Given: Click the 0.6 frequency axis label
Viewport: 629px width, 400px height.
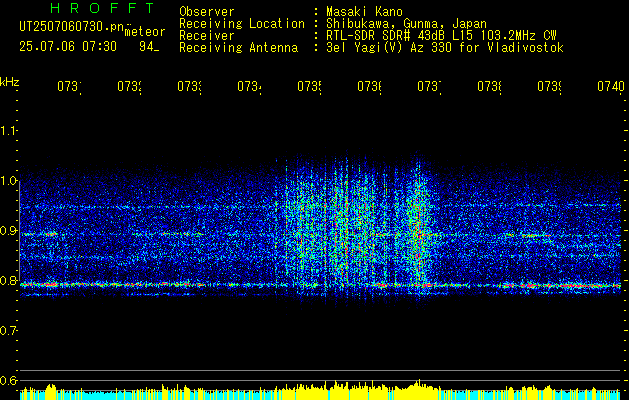Looking at the screenshot, I should tap(9, 380).
